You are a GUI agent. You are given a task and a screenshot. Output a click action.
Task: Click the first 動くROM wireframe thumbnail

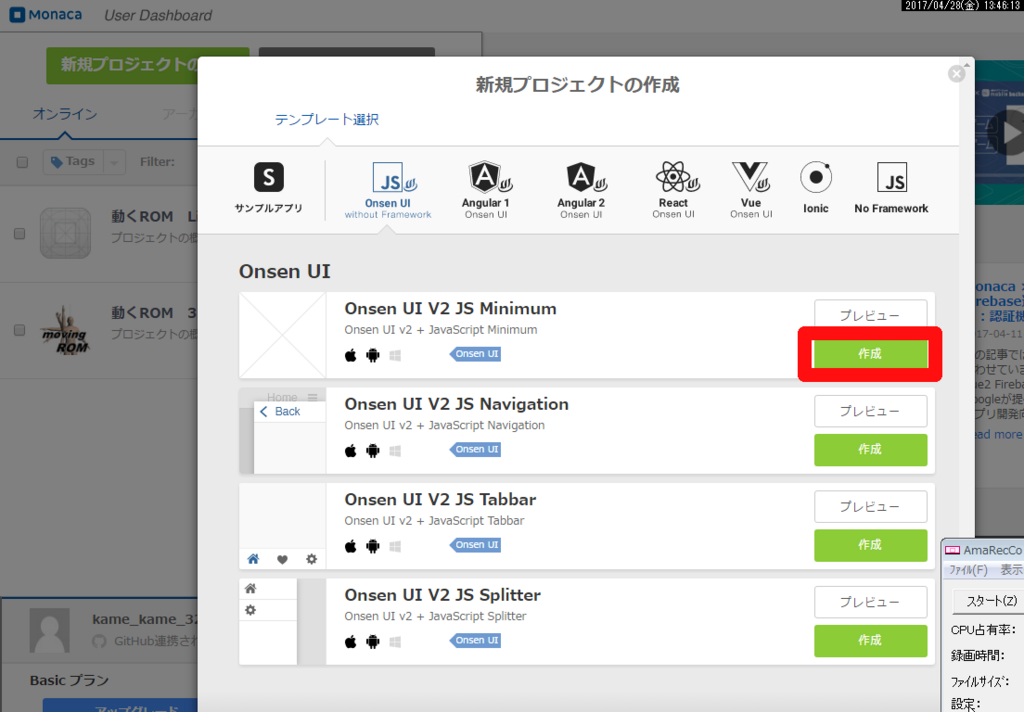point(65,233)
